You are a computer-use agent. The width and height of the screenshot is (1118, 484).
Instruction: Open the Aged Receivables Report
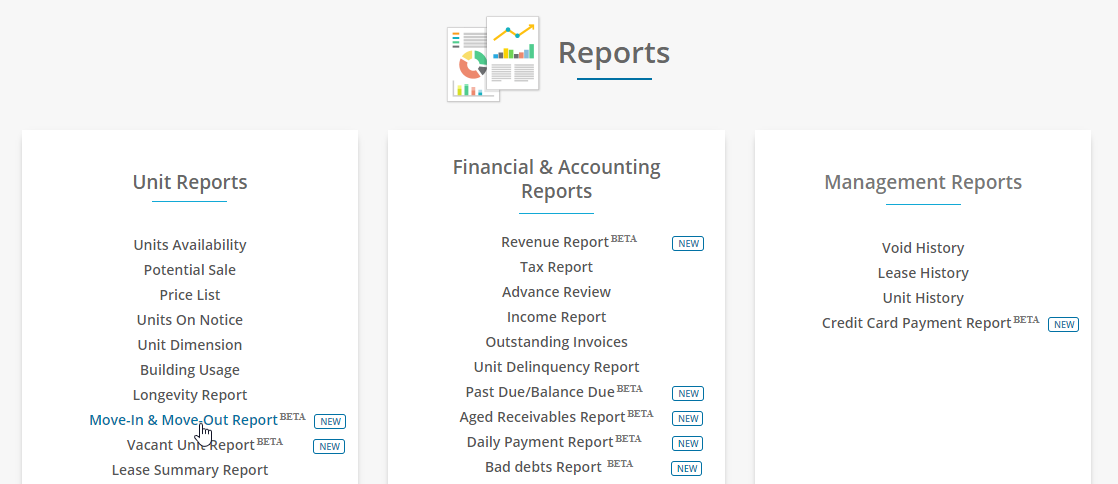coord(543,416)
